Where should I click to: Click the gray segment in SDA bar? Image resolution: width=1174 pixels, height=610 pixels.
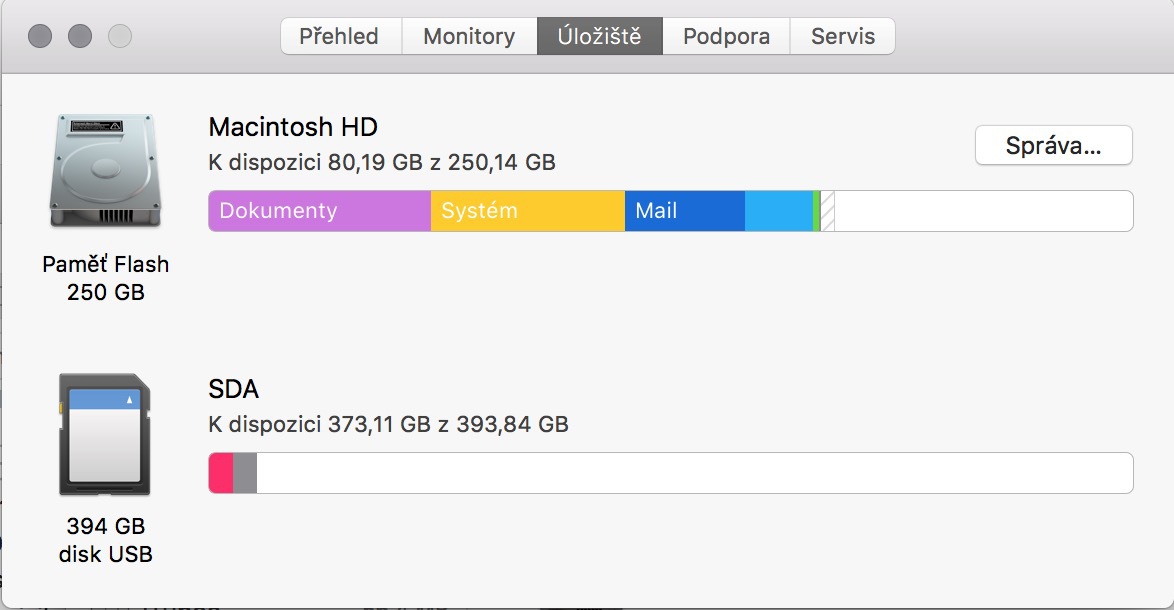coord(245,473)
